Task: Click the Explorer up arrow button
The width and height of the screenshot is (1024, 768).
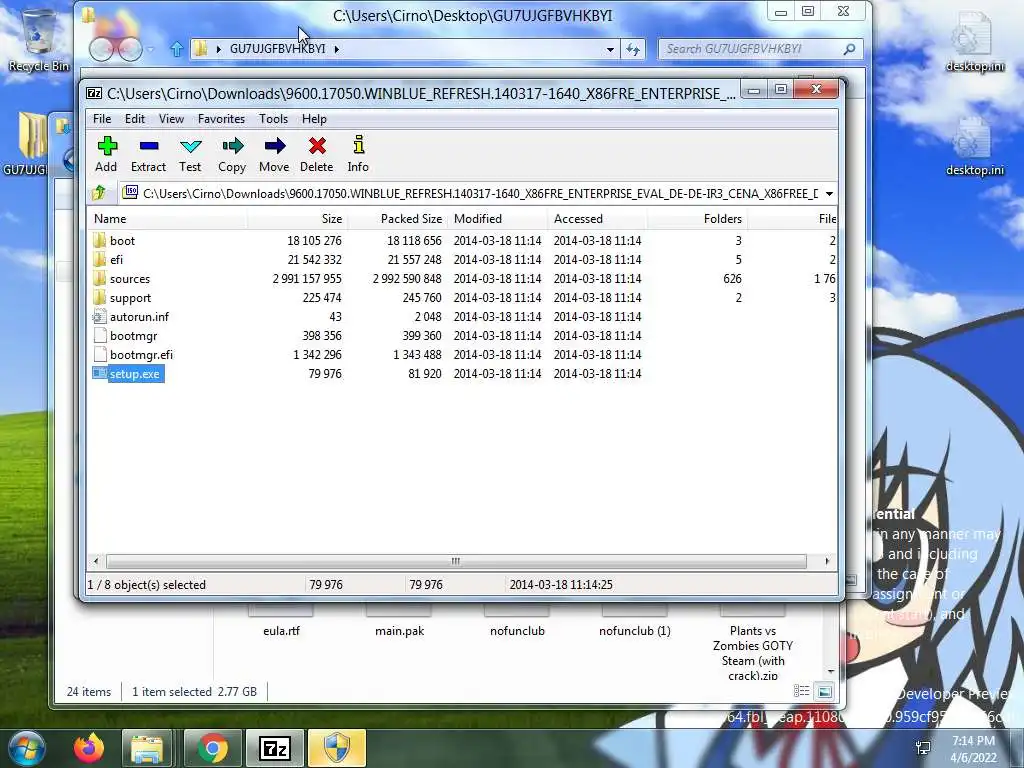Action: pos(176,49)
